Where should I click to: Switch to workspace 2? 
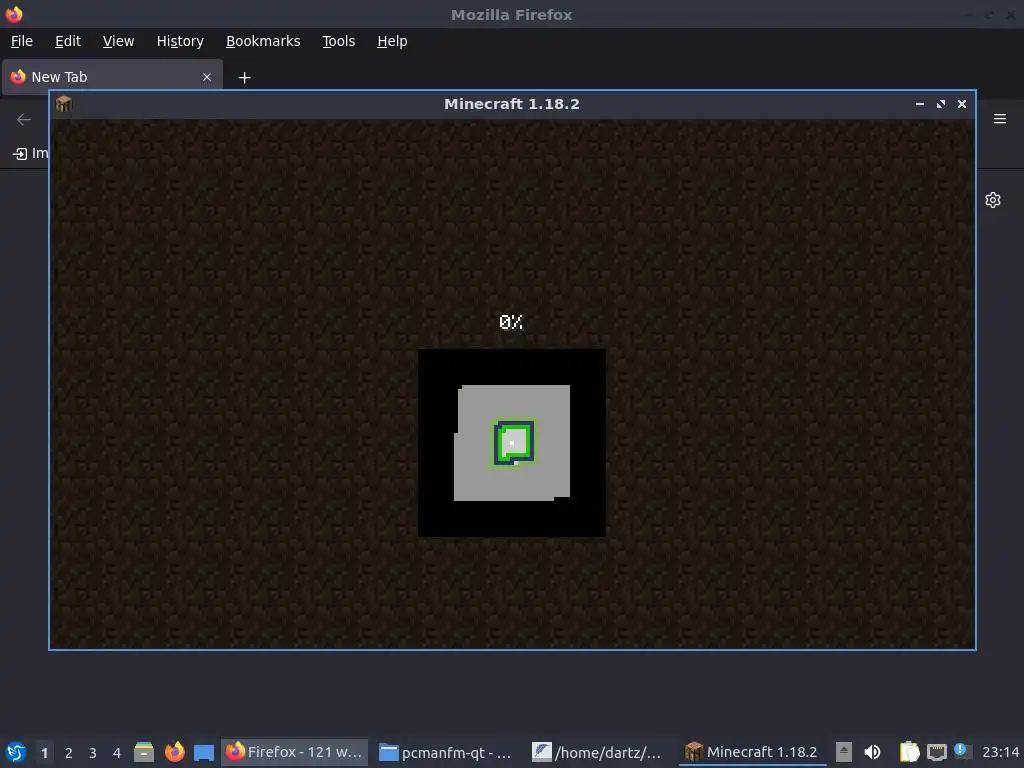[69, 753]
